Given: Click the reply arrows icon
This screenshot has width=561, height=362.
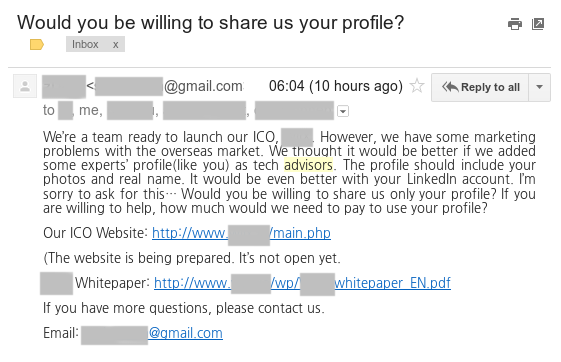Looking at the screenshot, I should 450,87.
